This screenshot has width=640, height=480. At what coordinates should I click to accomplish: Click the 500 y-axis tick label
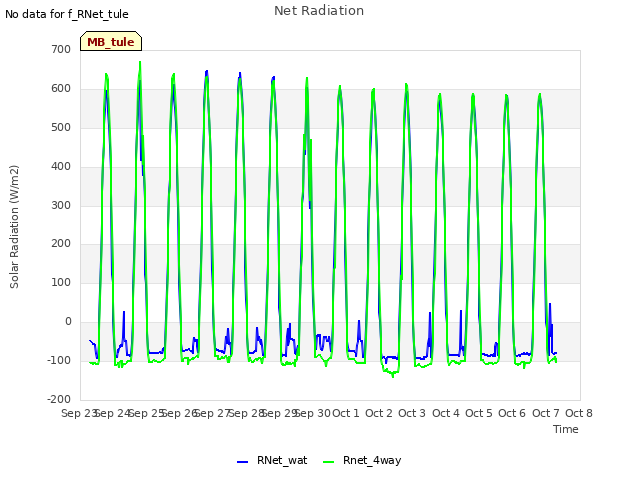click(61, 128)
